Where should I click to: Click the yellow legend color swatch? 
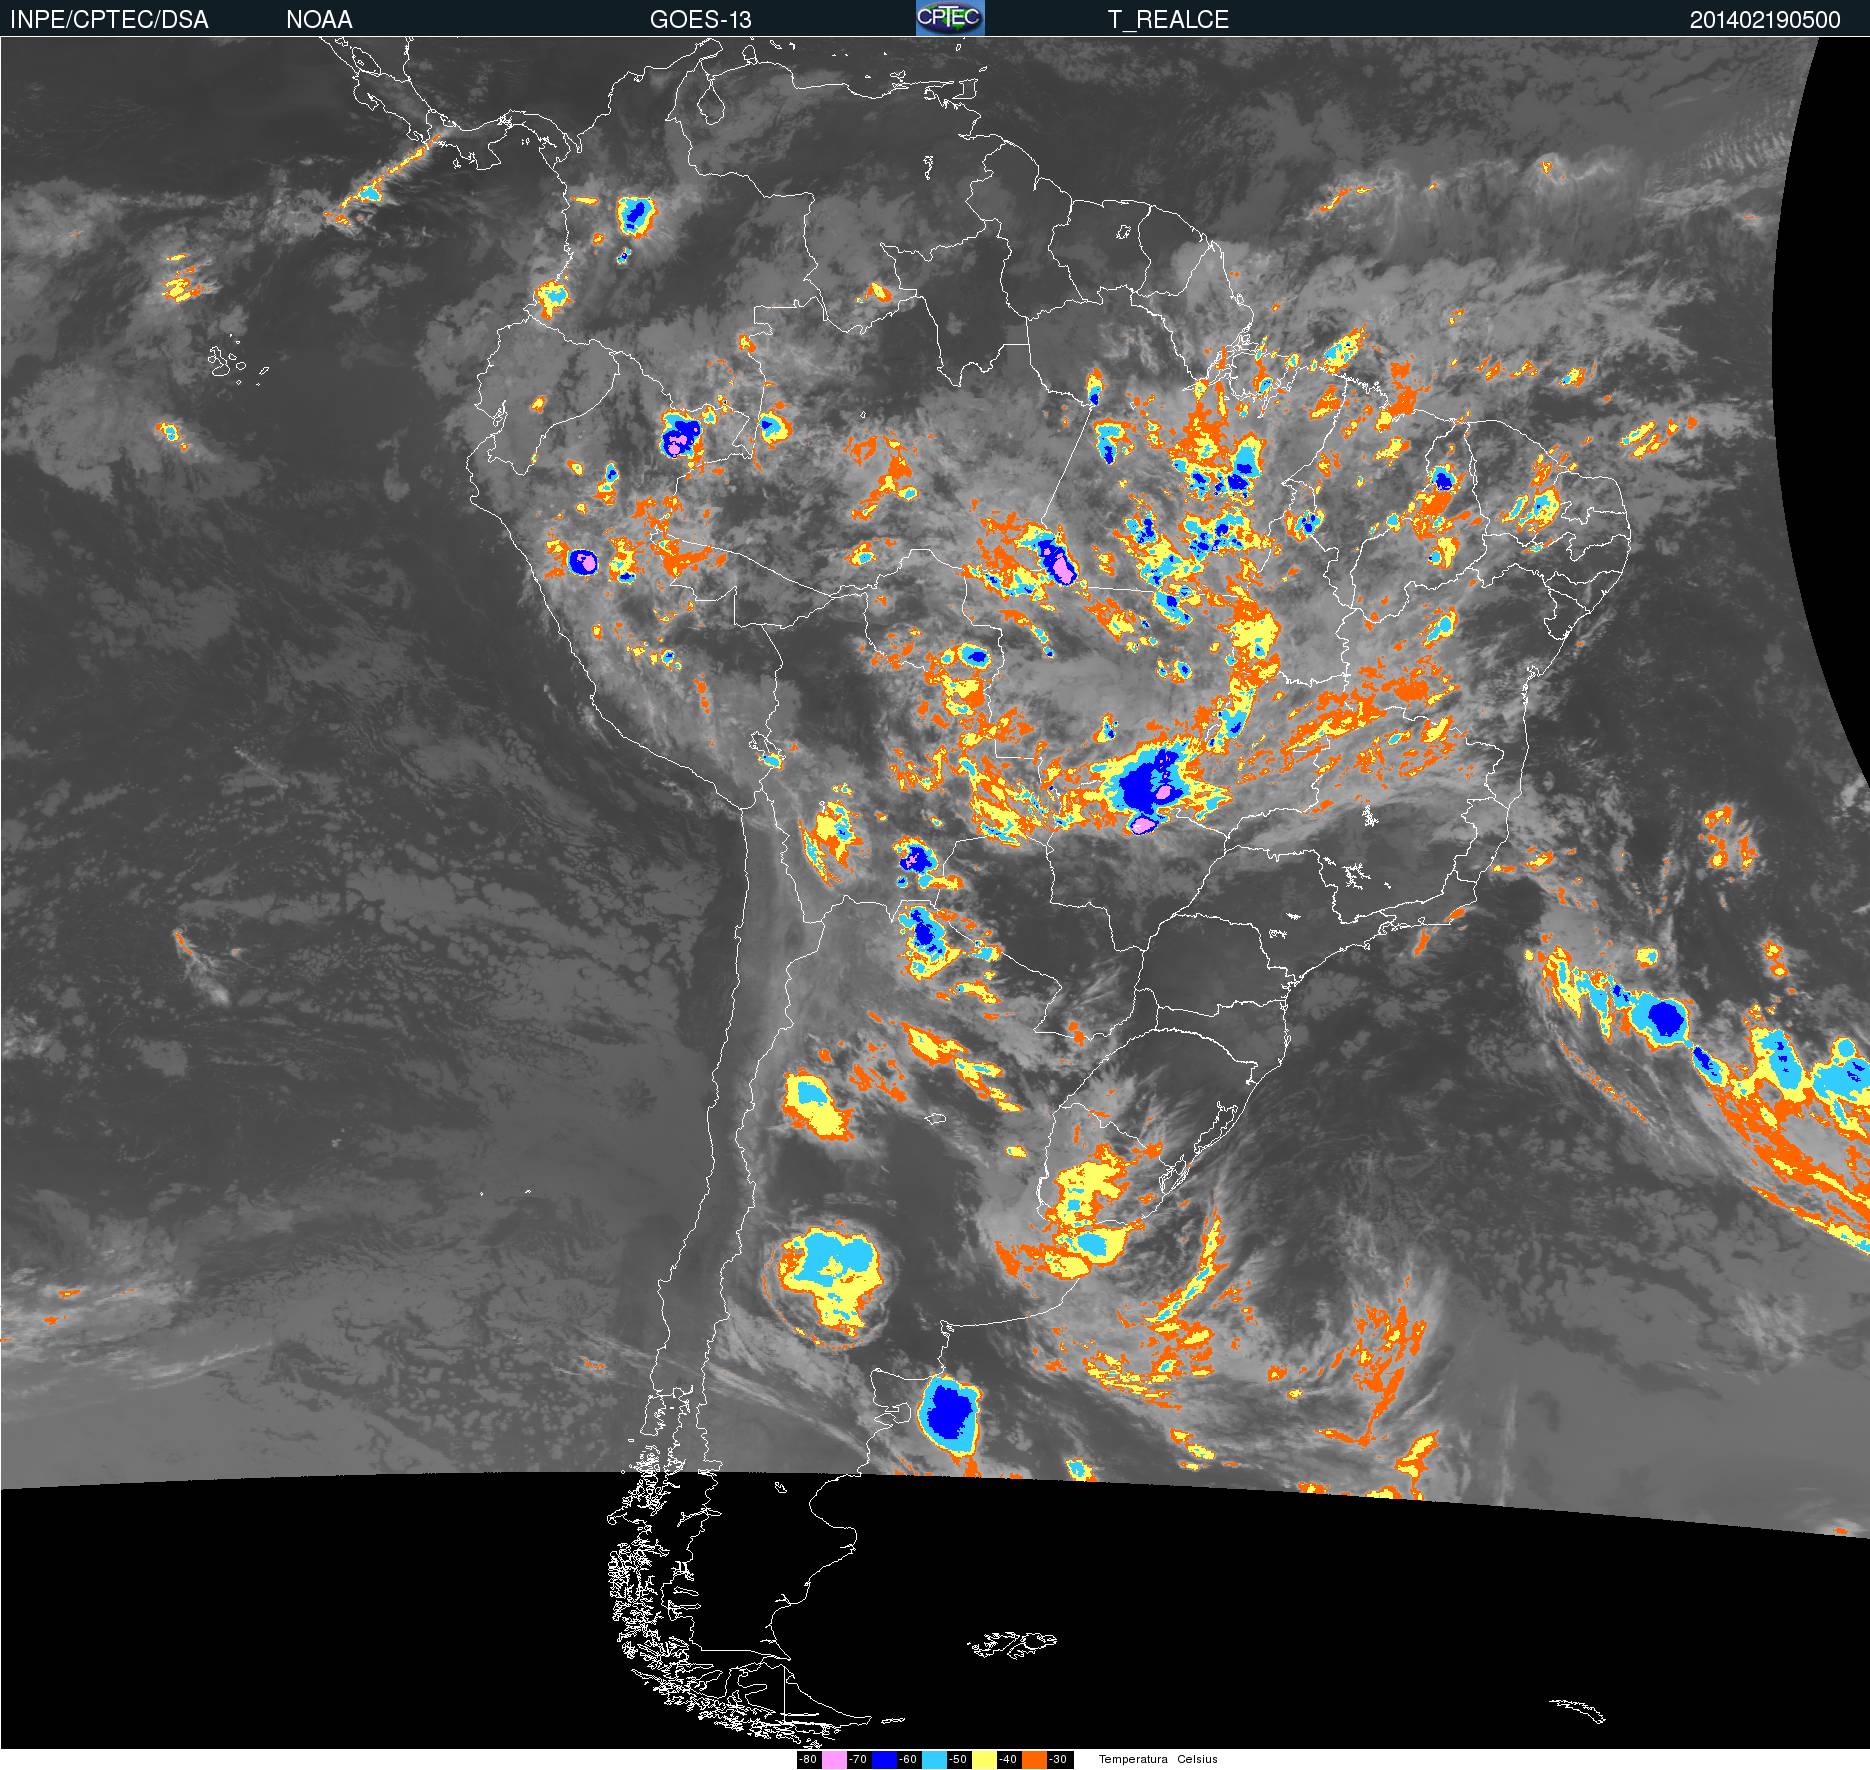tap(984, 1760)
